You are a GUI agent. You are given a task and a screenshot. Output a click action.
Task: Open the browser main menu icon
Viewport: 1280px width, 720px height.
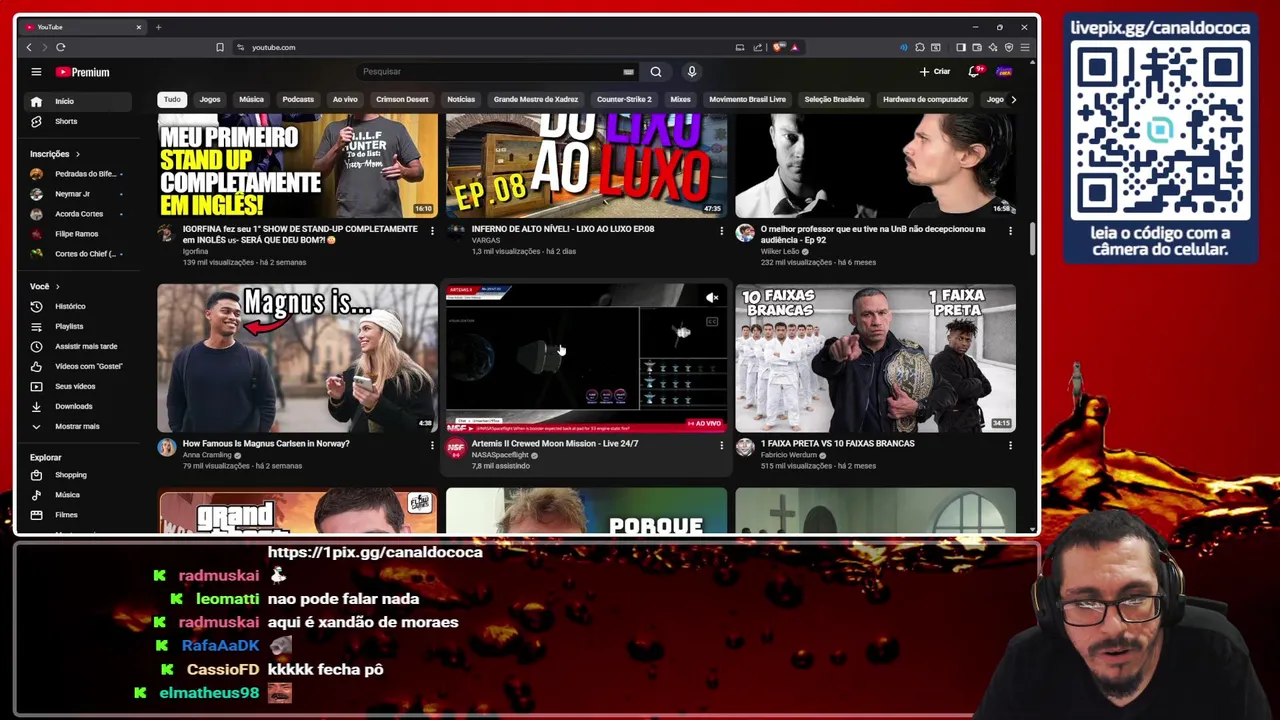pyautogui.click(x=1025, y=47)
